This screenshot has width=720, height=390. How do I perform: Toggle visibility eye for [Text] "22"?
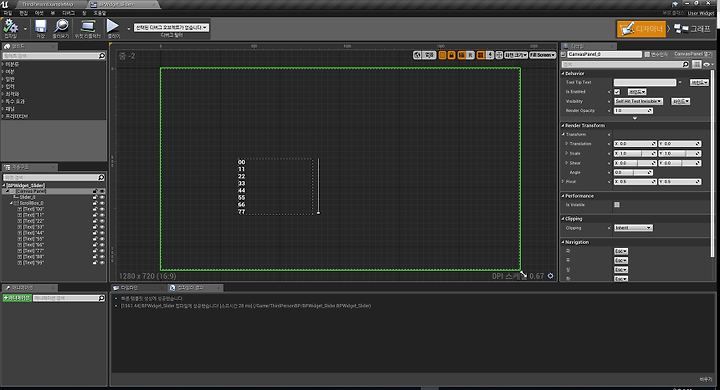[x=102, y=221]
